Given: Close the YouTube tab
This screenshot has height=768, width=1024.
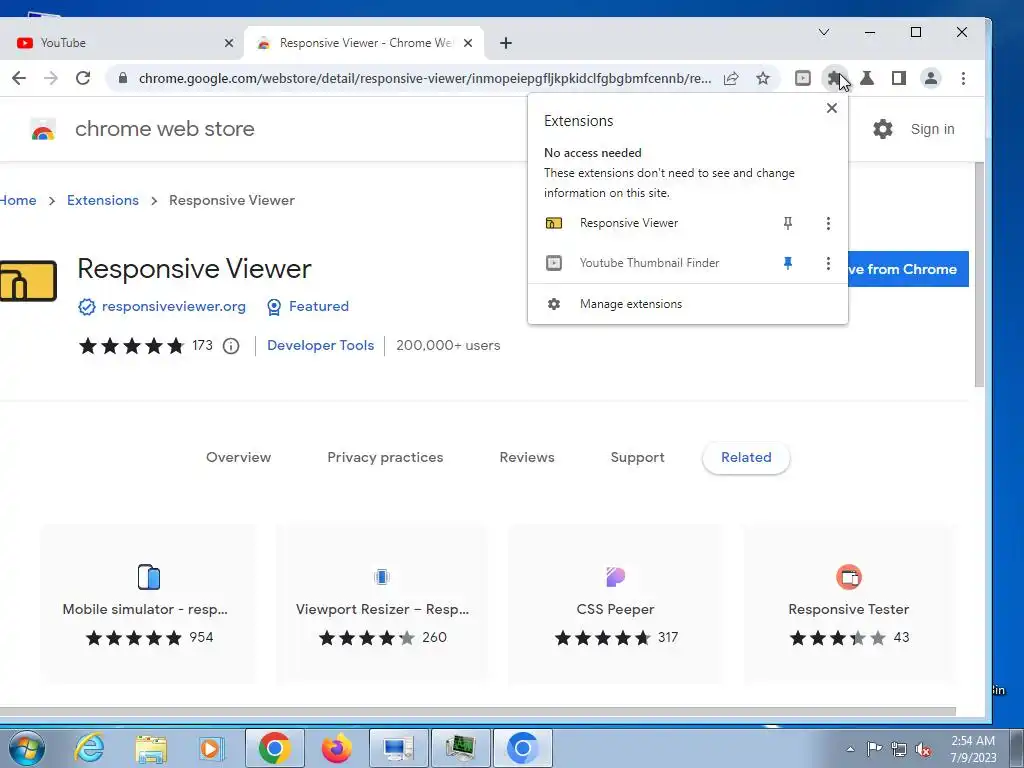Looking at the screenshot, I should coord(229,43).
